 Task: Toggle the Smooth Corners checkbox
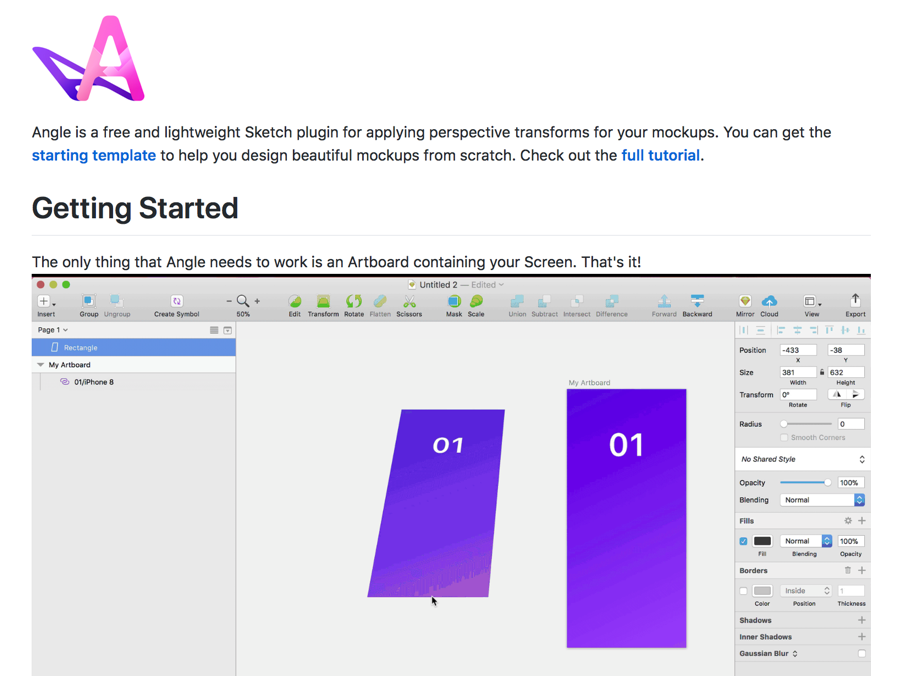pyautogui.click(x=784, y=437)
